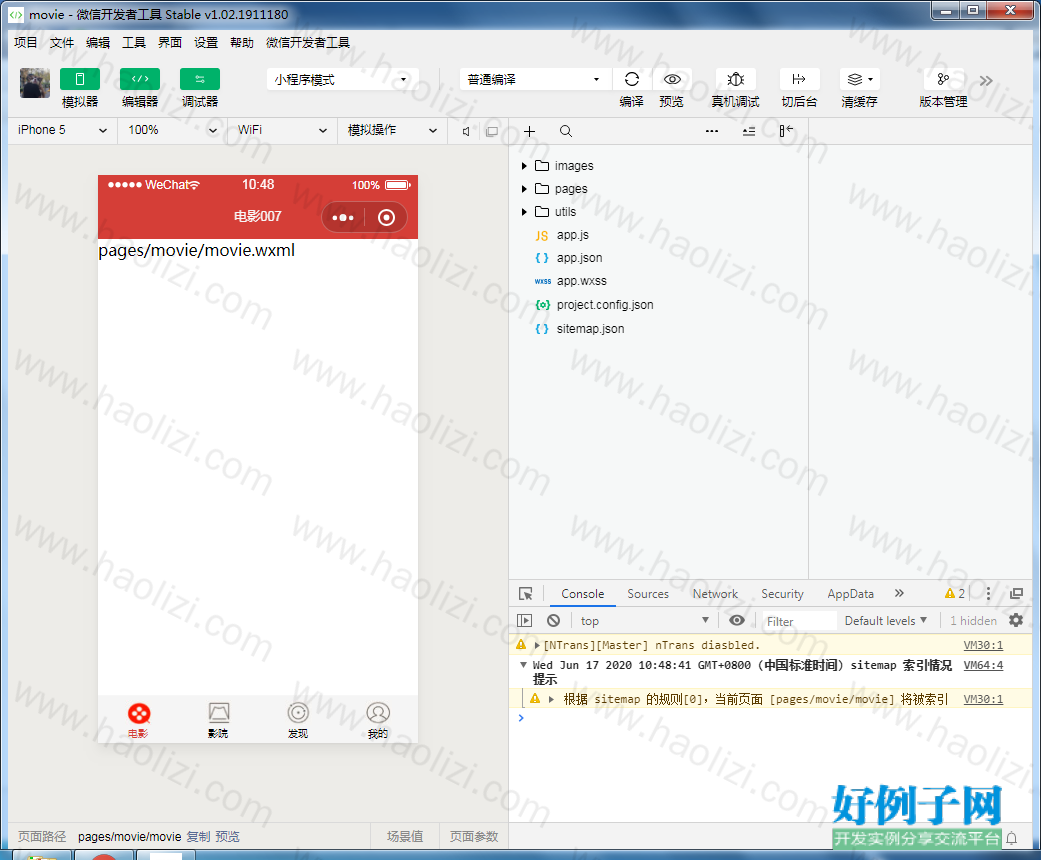Viewport: 1041px width, 860px height.
Task: Select the 发现 tab in the simulator
Action: pos(298,720)
